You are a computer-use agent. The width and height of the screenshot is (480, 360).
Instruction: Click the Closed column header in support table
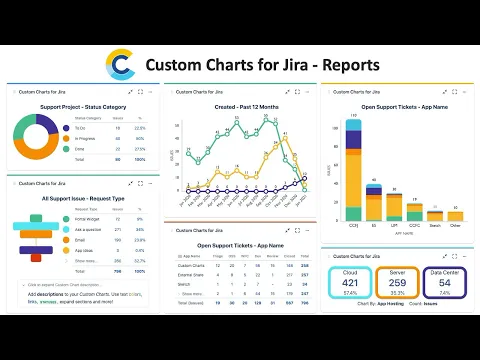pyautogui.click(x=289, y=256)
